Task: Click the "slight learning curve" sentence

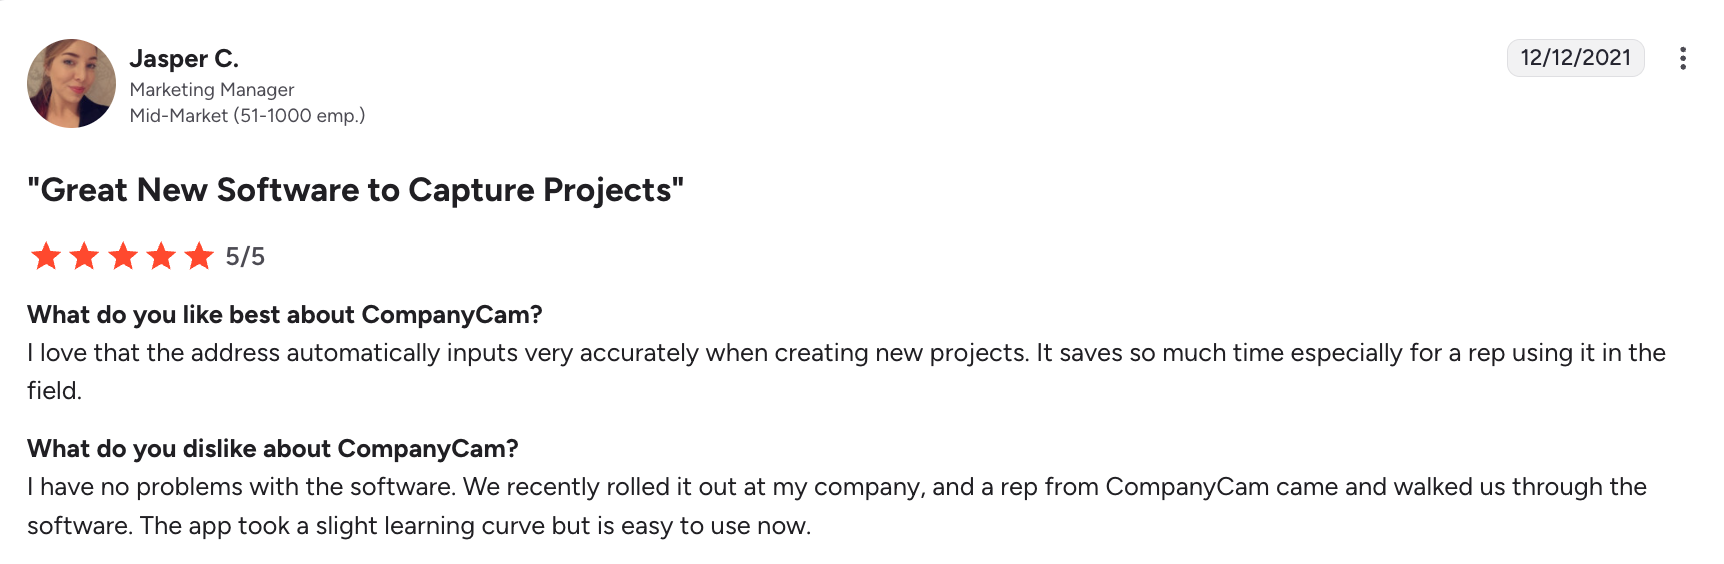Action: (x=475, y=526)
